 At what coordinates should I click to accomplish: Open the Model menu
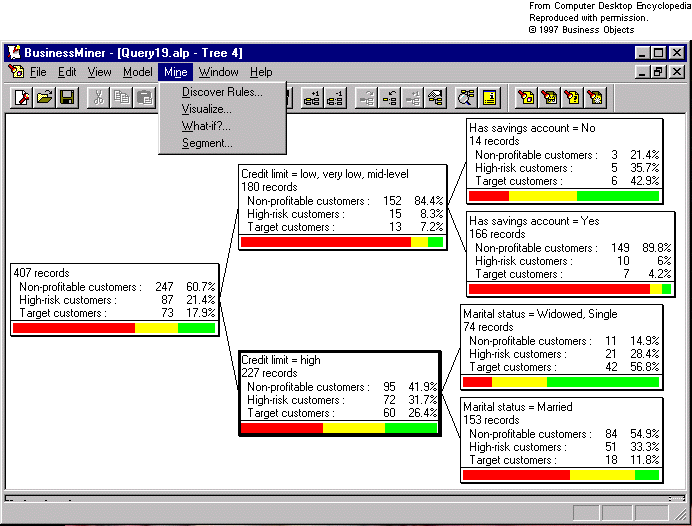tap(138, 71)
